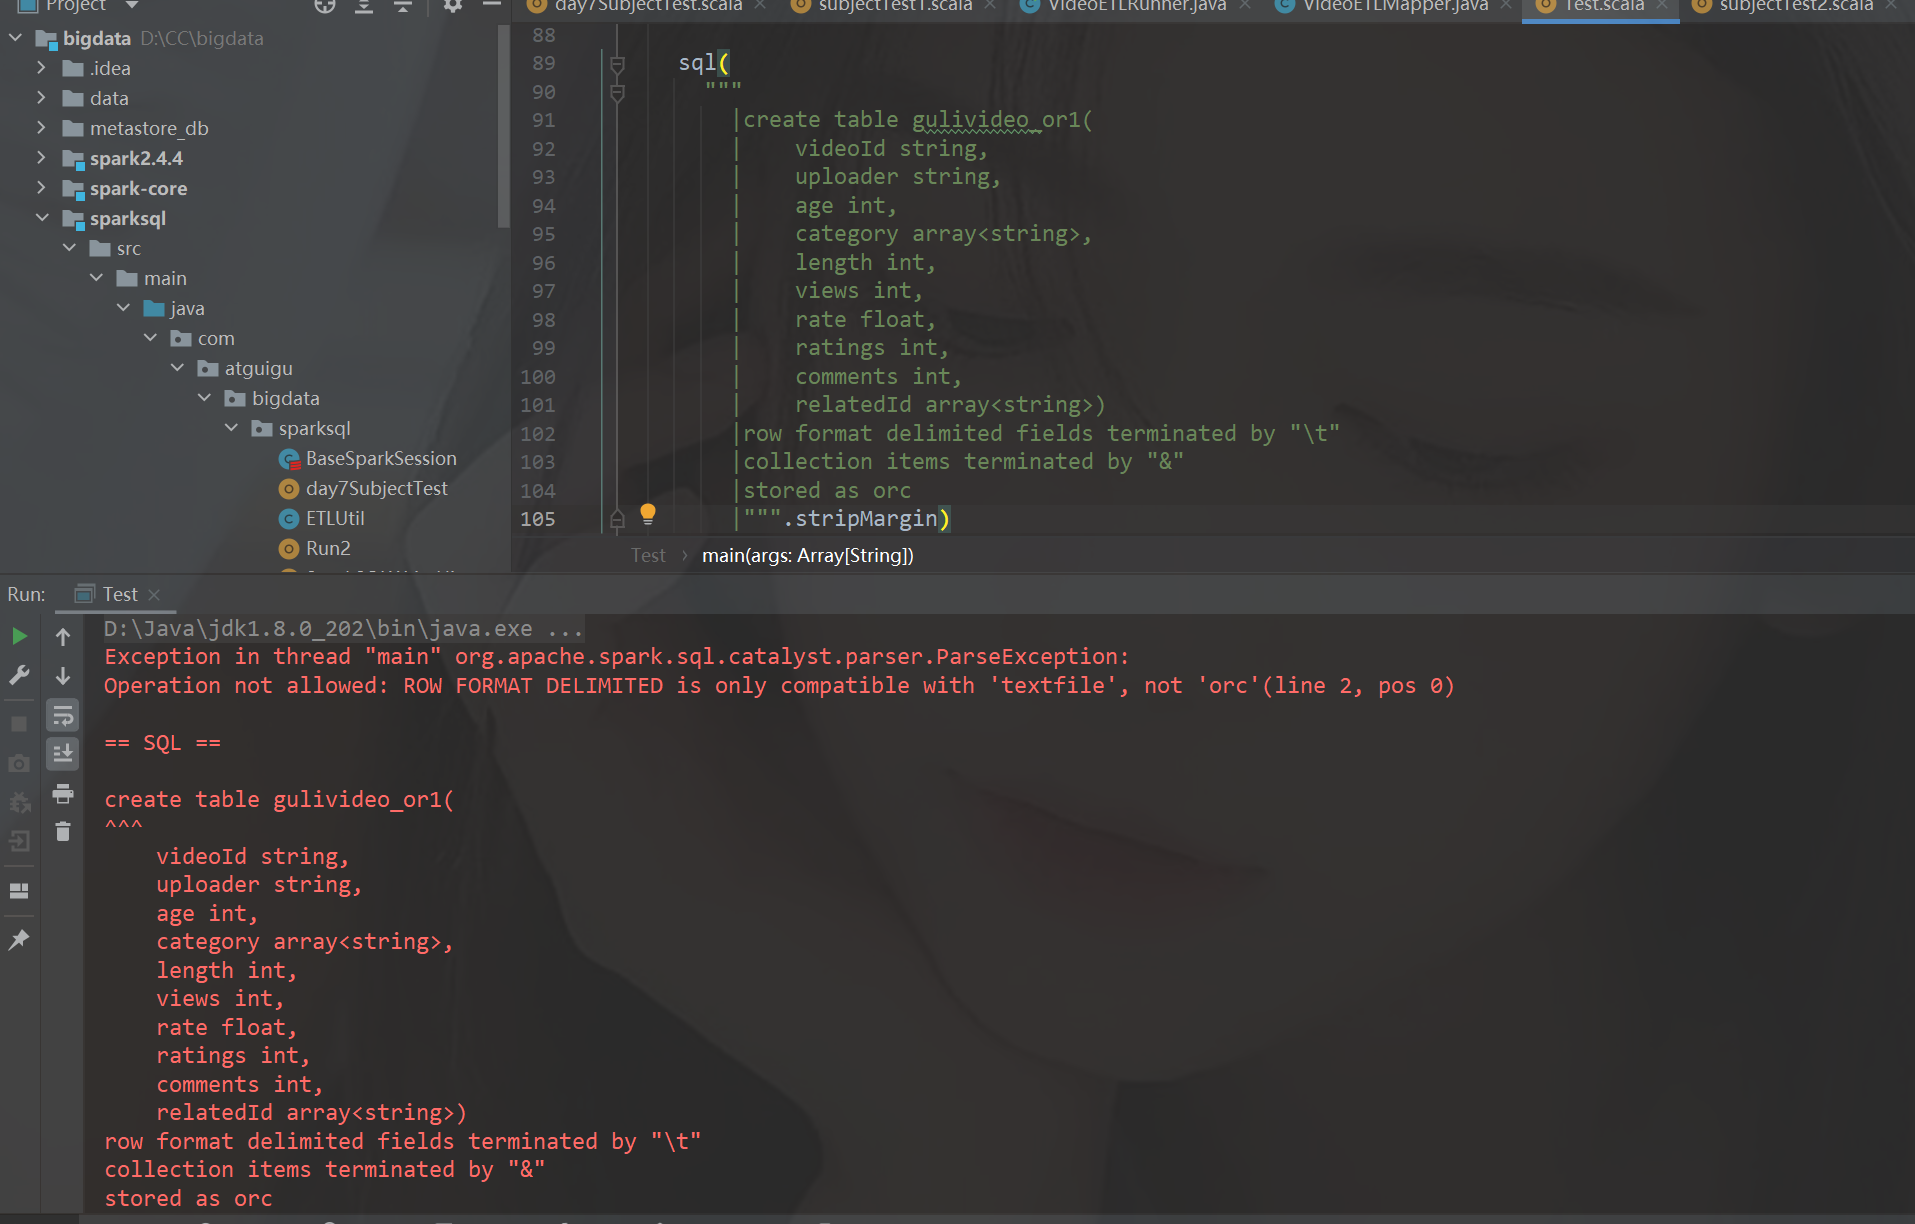Image resolution: width=1915 pixels, height=1224 pixels.
Task: Click the yellow lightbulb intention icon
Action: [648, 514]
